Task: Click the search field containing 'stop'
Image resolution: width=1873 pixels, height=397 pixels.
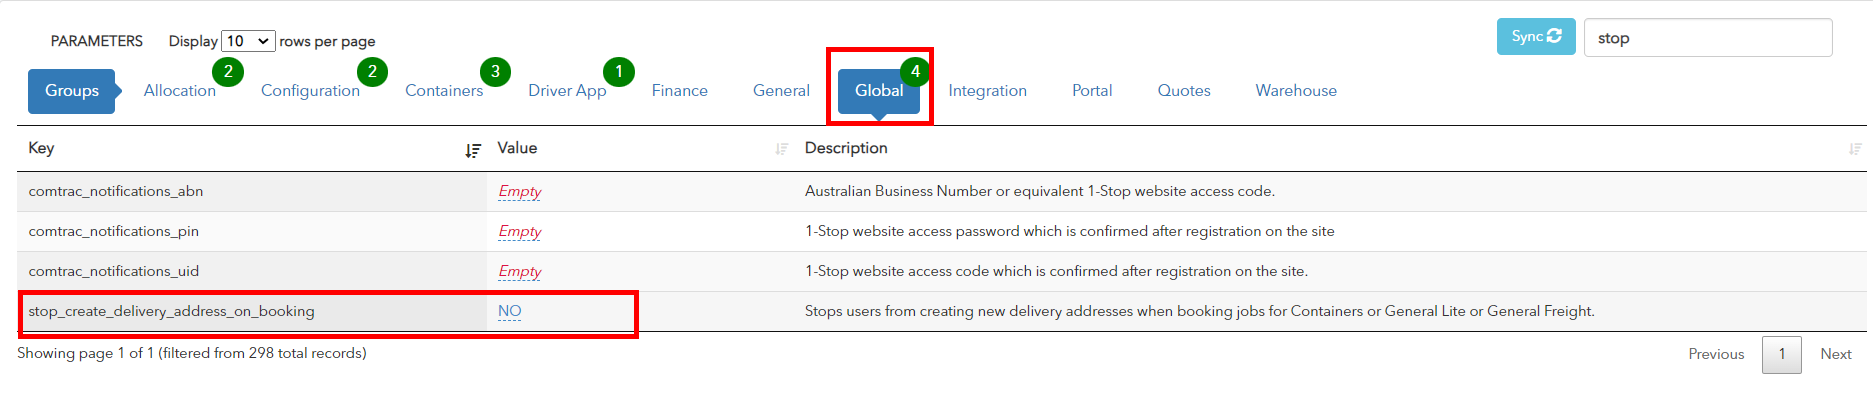Action: (x=1708, y=38)
